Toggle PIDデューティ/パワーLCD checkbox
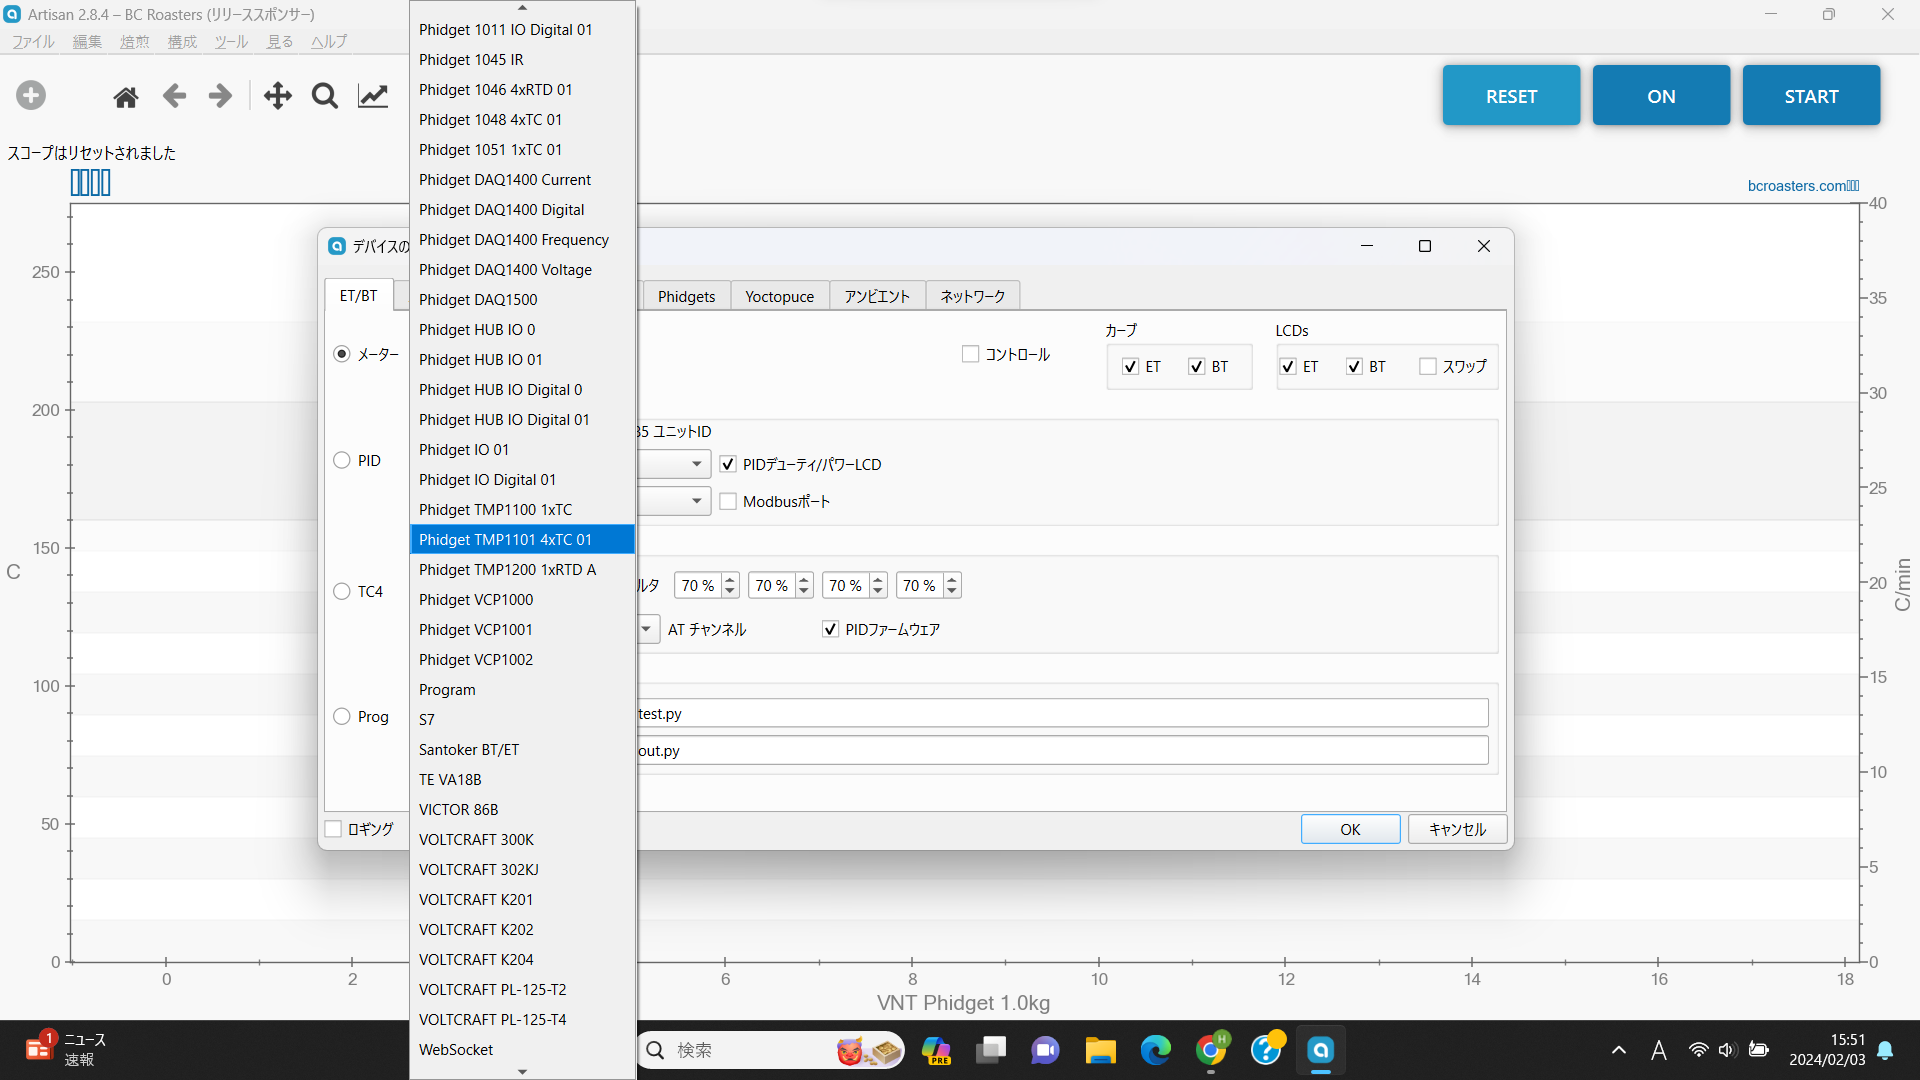Image resolution: width=1920 pixels, height=1080 pixels. 728,464
